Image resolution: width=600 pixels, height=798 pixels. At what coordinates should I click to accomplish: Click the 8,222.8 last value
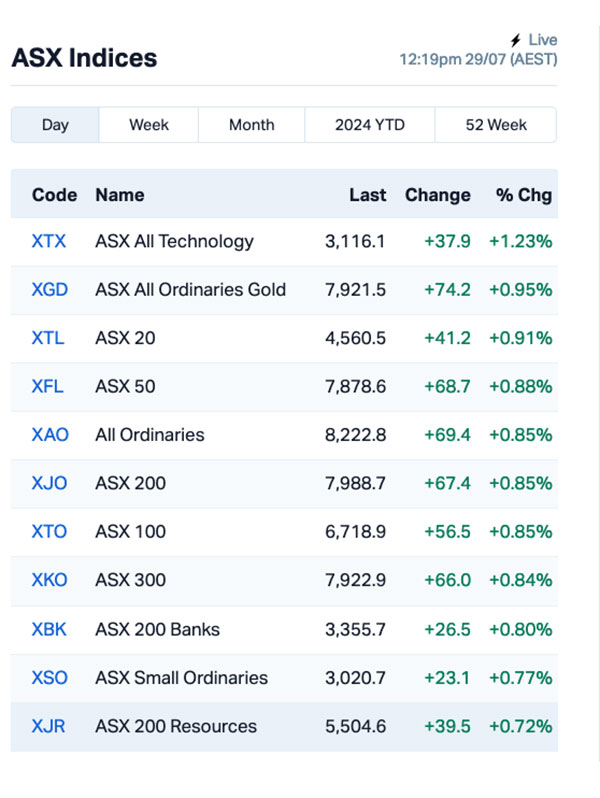tap(356, 435)
